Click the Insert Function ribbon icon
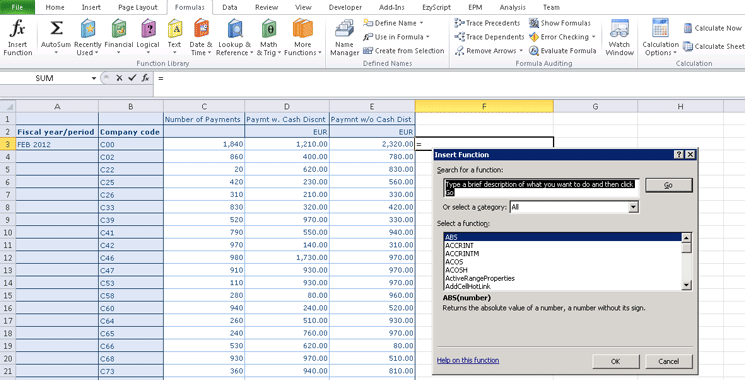This screenshot has height=380, width=745. click(18, 38)
